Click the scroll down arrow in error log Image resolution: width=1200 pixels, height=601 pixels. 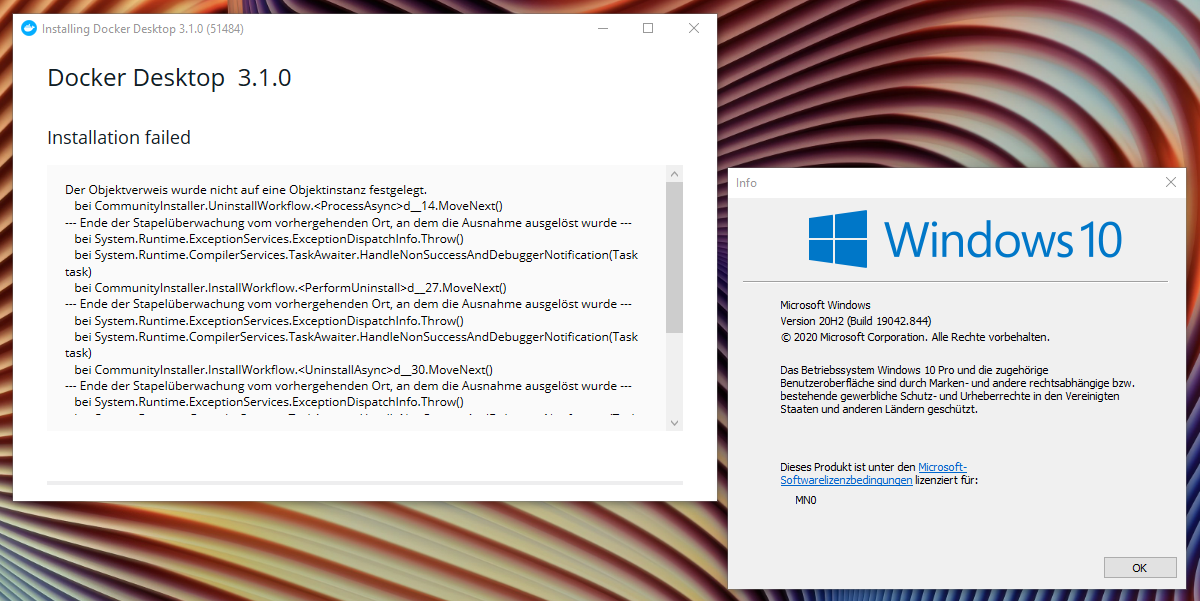click(674, 422)
